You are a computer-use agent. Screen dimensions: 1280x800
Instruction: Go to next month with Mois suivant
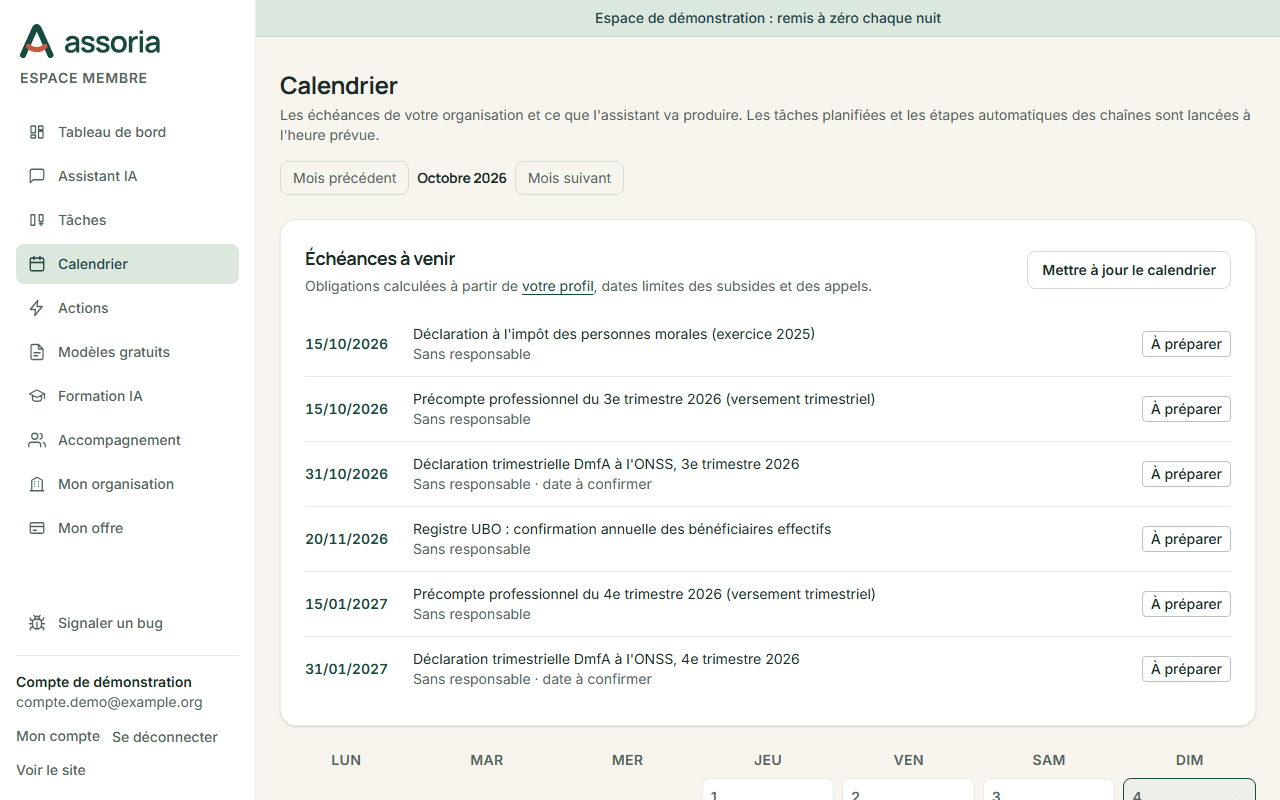click(x=569, y=178)
